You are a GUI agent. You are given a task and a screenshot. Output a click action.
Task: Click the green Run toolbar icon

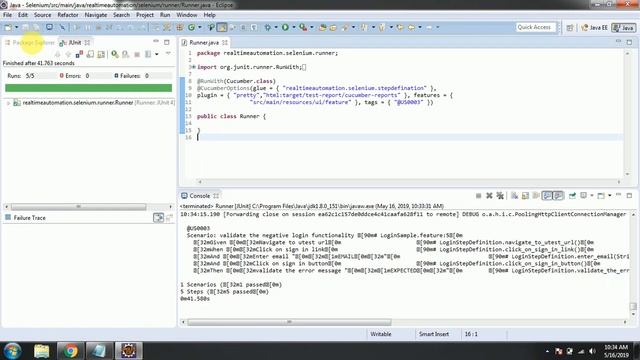click(285, 27)
